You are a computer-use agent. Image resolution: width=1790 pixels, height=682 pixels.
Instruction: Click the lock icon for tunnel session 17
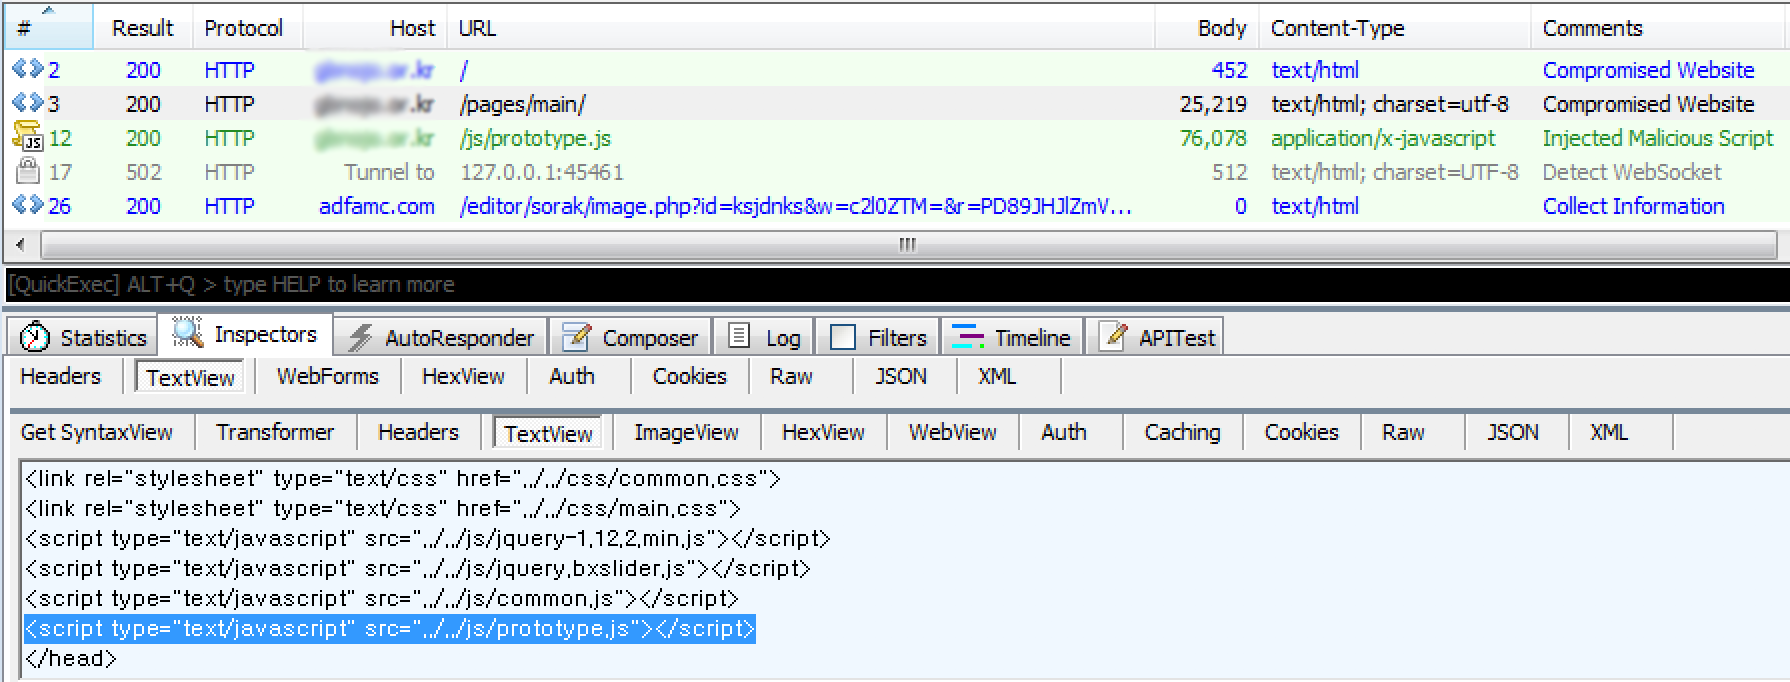tap(27, 171)
